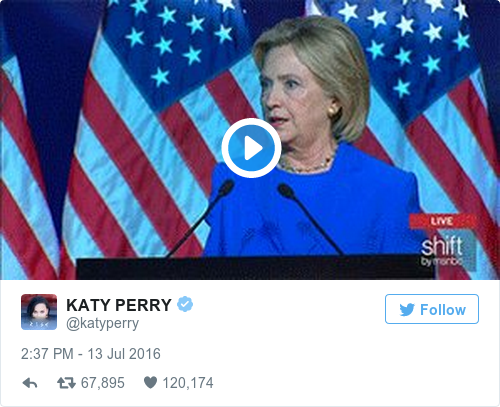The image size is (500, 407).
Task: Click the Follow button text
Action: pyautogui.click(x=443, y=310)
